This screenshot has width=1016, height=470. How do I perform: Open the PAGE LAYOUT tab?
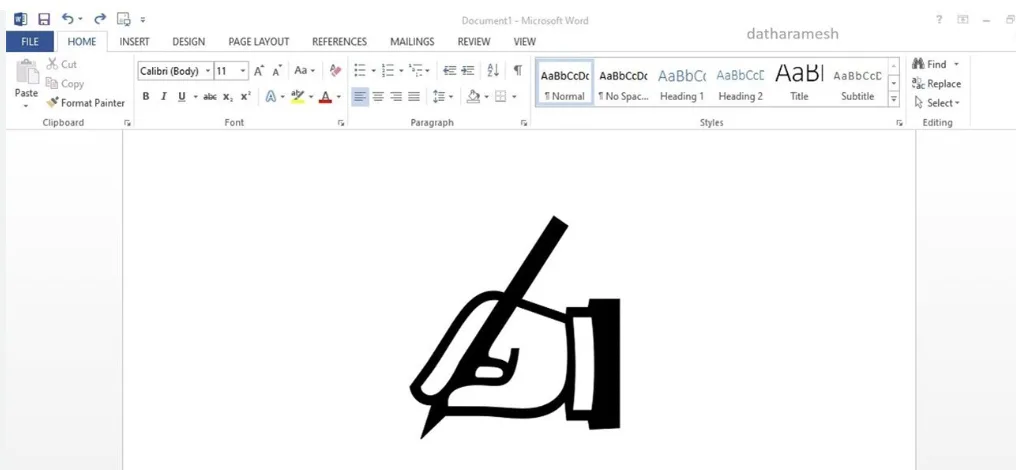(x=258, y=42)
